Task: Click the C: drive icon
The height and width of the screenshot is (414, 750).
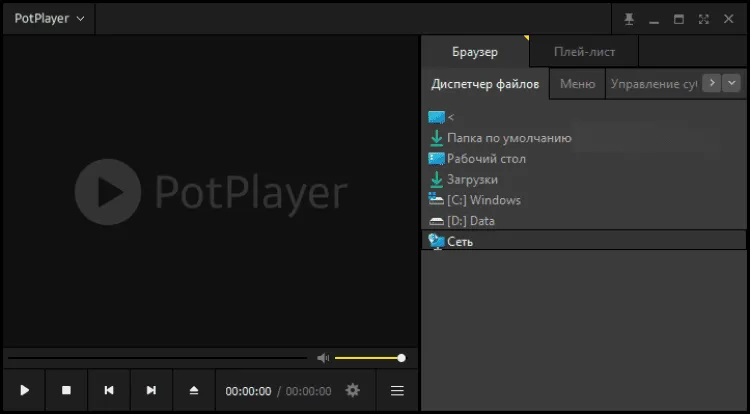Action: pyautogui.click(x=436, y=199)
